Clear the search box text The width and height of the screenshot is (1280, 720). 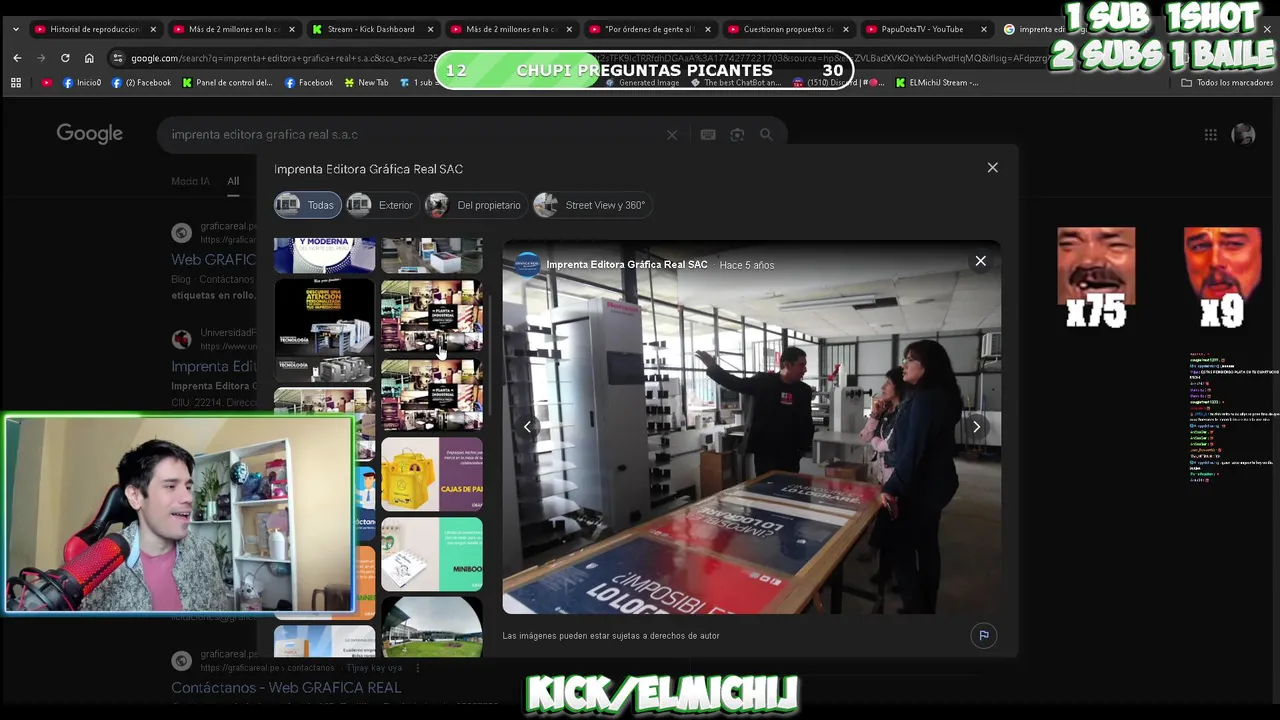pos(672,134)
